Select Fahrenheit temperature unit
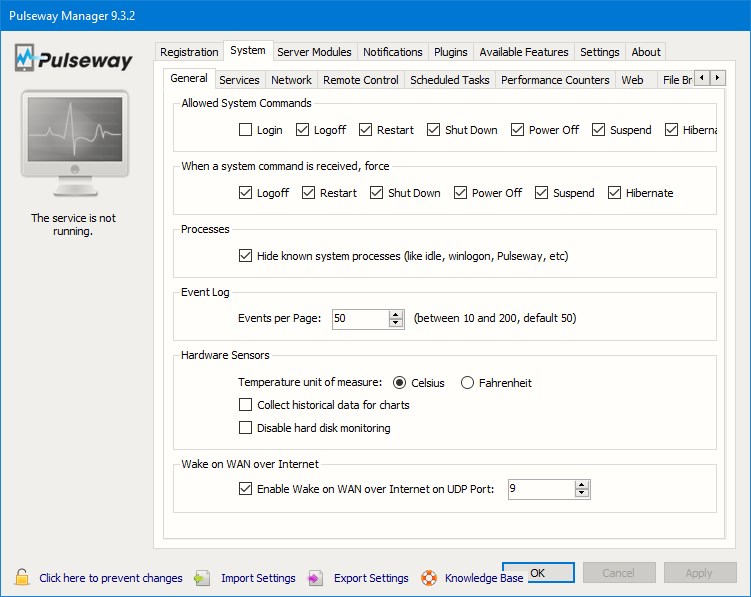The image size is (751, 597). [467, 382]
